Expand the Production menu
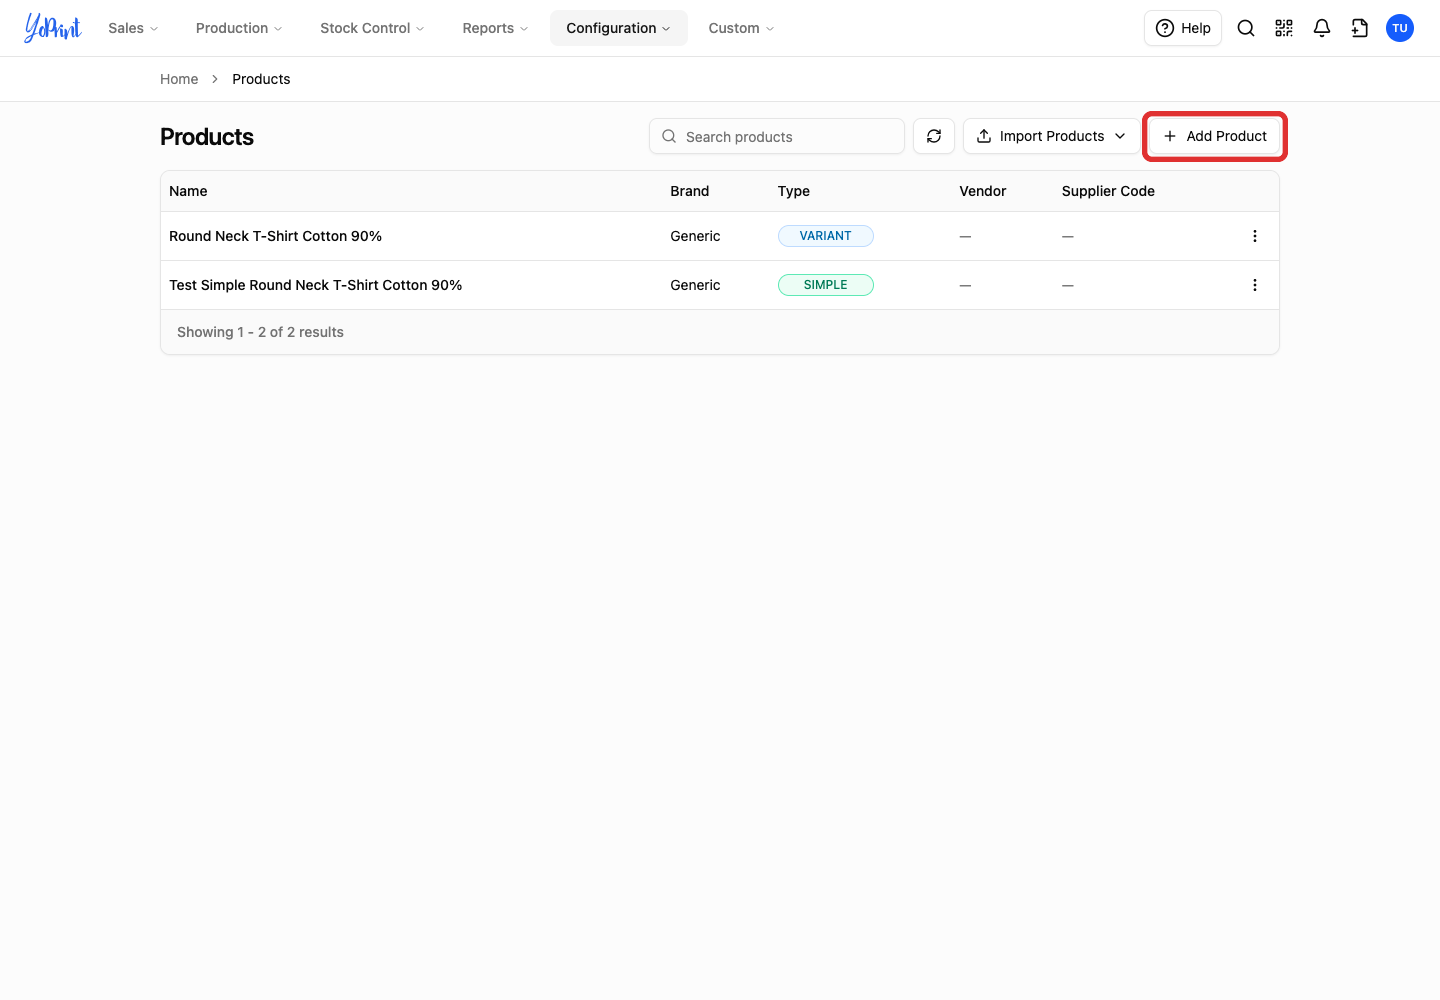Screen dimensions: 1440x1000 (239, 28)
